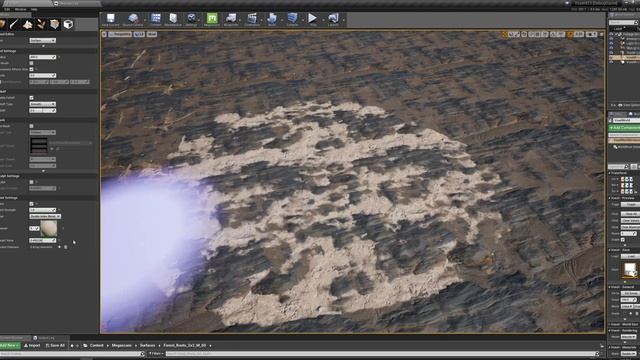Toggle the Paint settings checkbox
Viewport: 640px width, 360px height.
point(31,204)
